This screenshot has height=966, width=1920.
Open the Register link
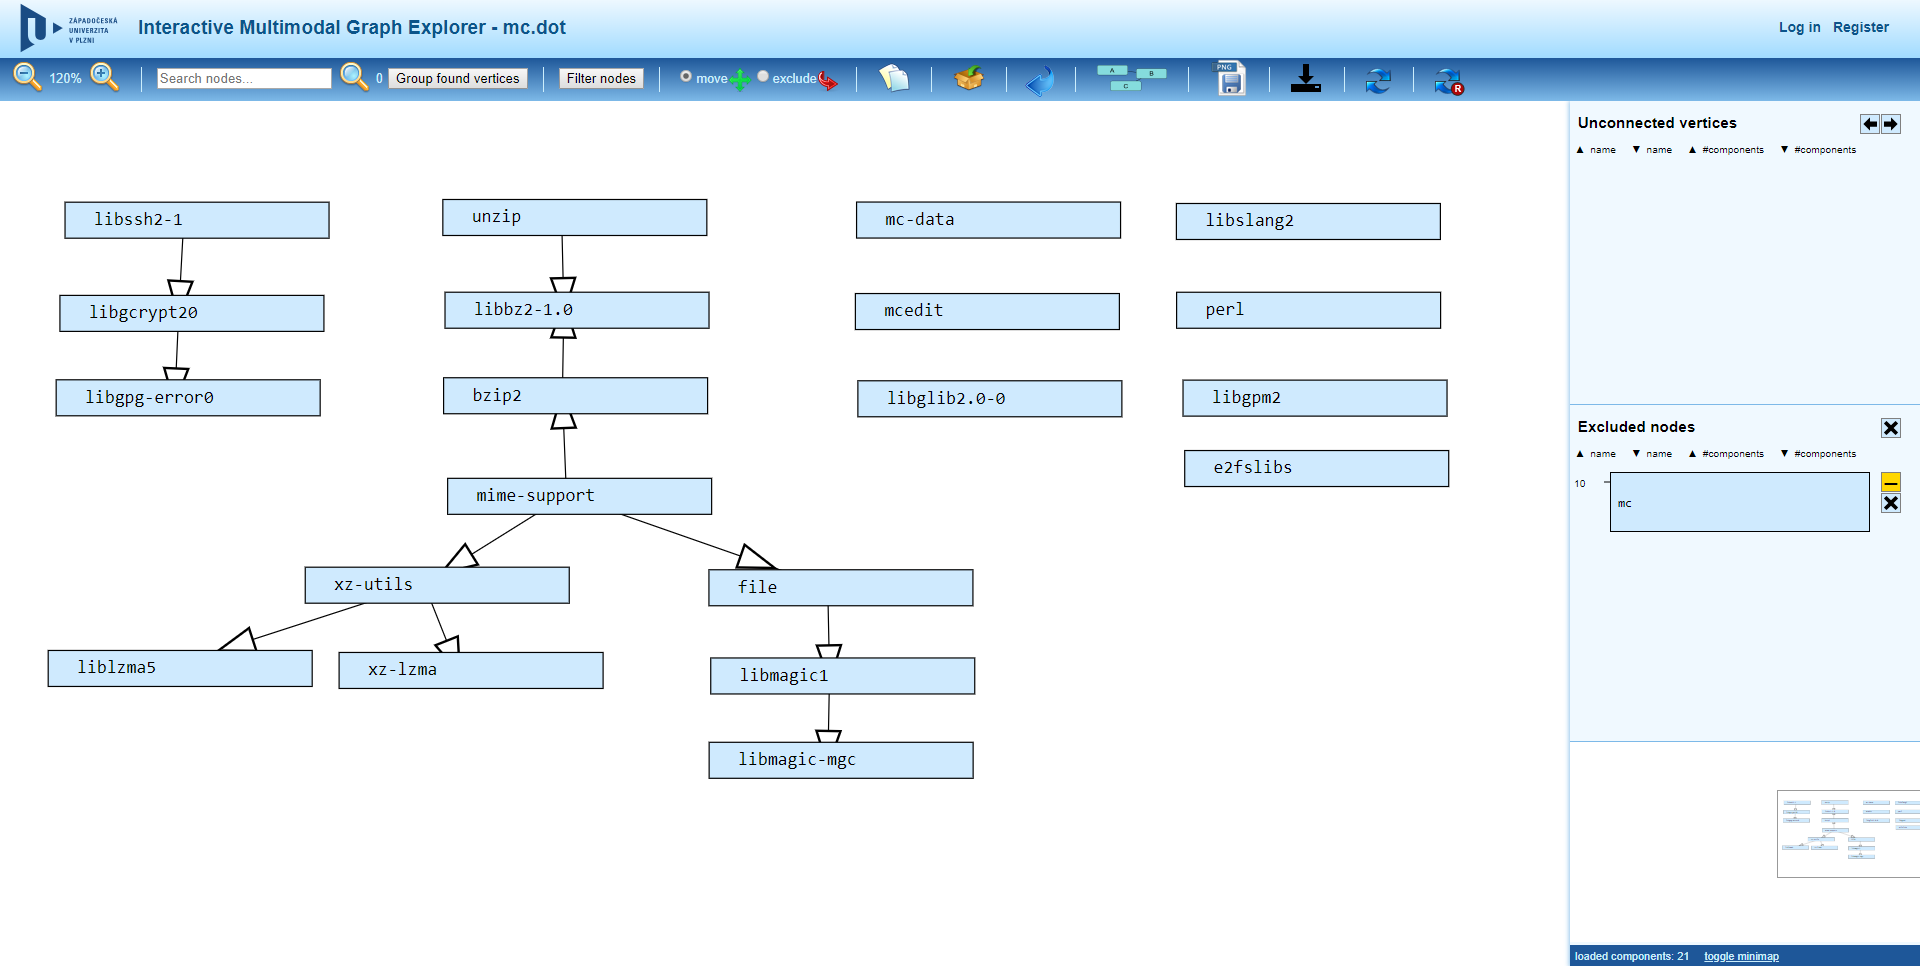[x=1861, y=27]
